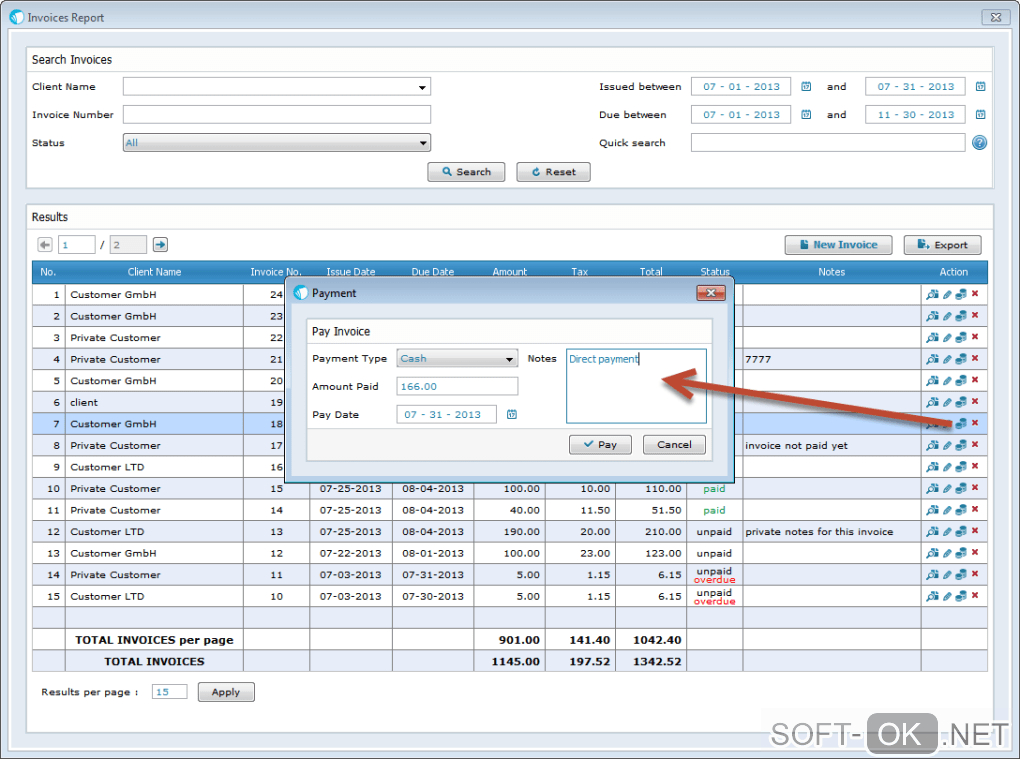Focus the Invoice Number field
The image size is (1020, 759).
276,114
